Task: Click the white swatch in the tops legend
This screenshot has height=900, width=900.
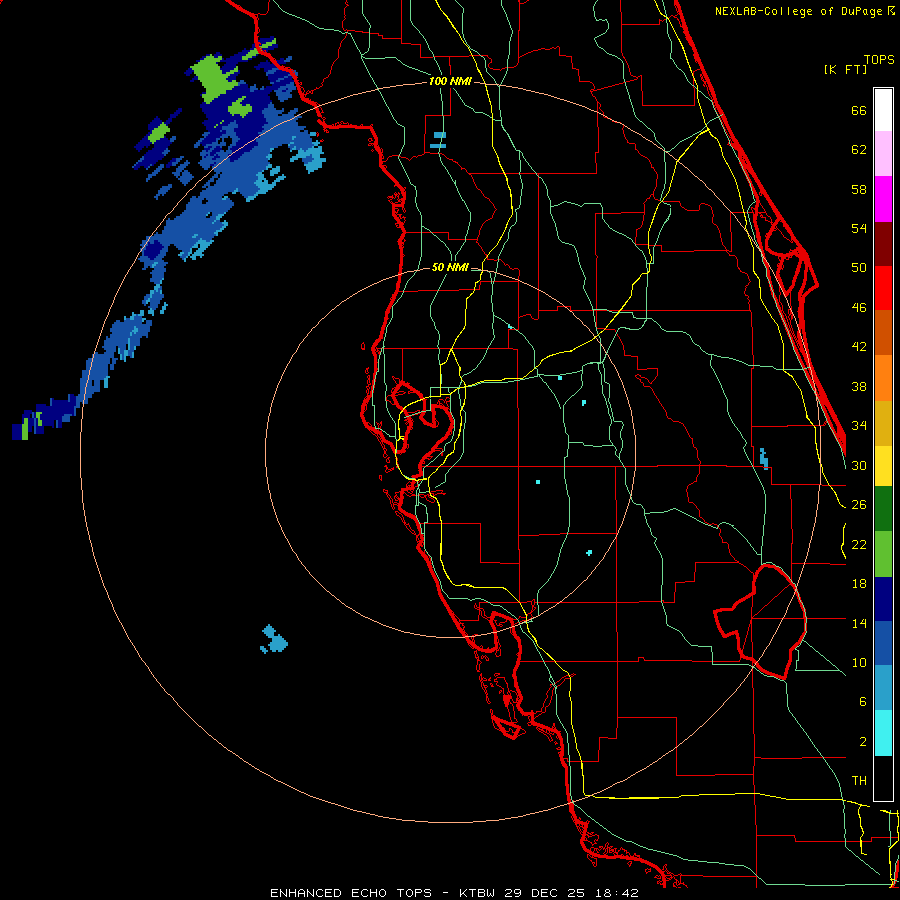Action: (x=883, y=110)
